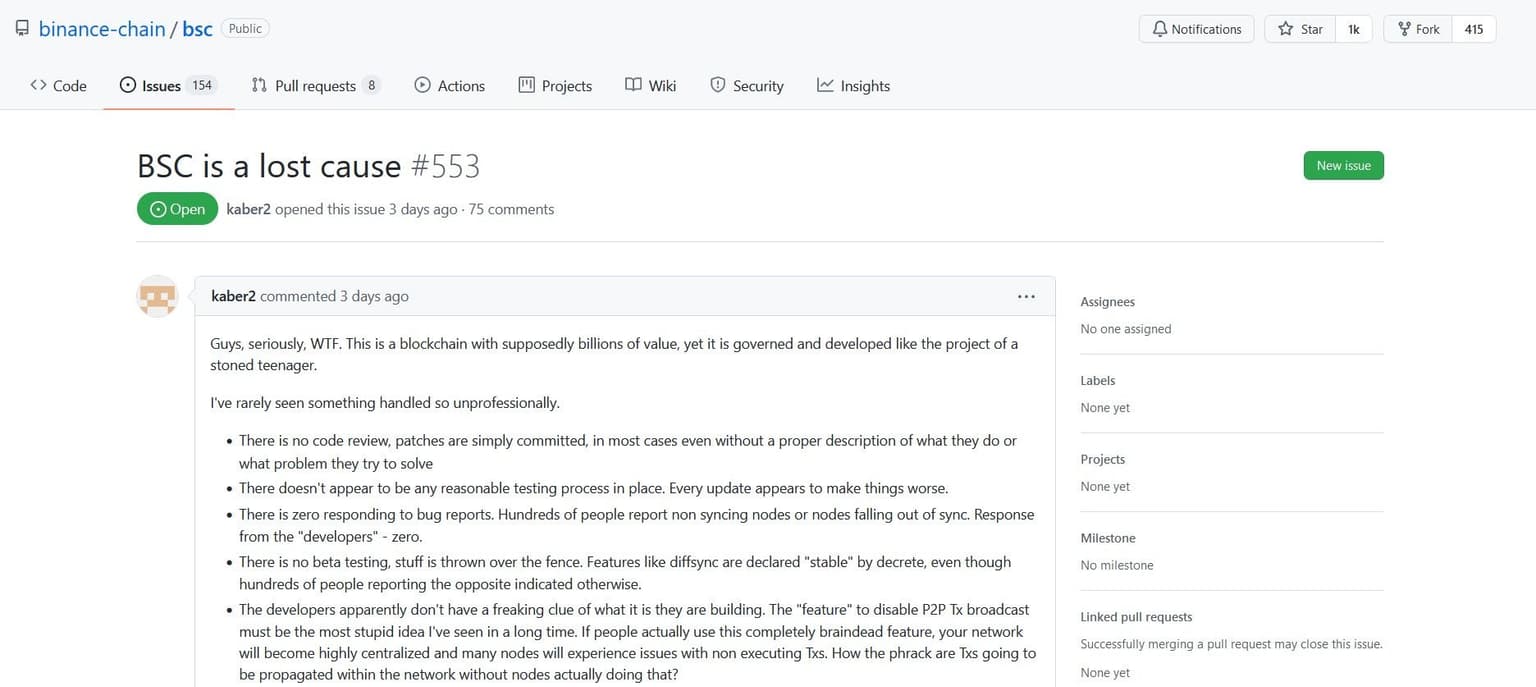Select the Issues tab
Viewport: 1536px width, 687px height.
pyautogui.click(x=161, y=86)
